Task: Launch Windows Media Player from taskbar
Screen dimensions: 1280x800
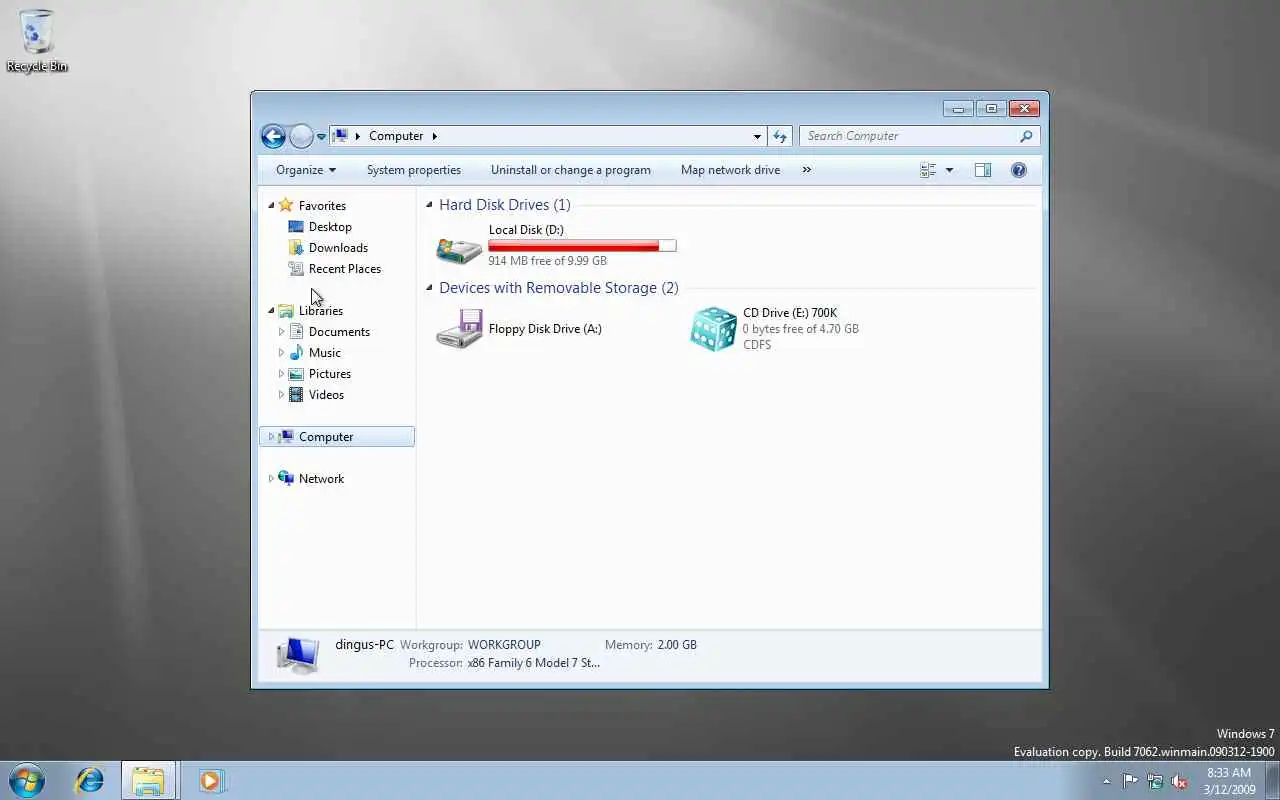Action: point(210,780)
